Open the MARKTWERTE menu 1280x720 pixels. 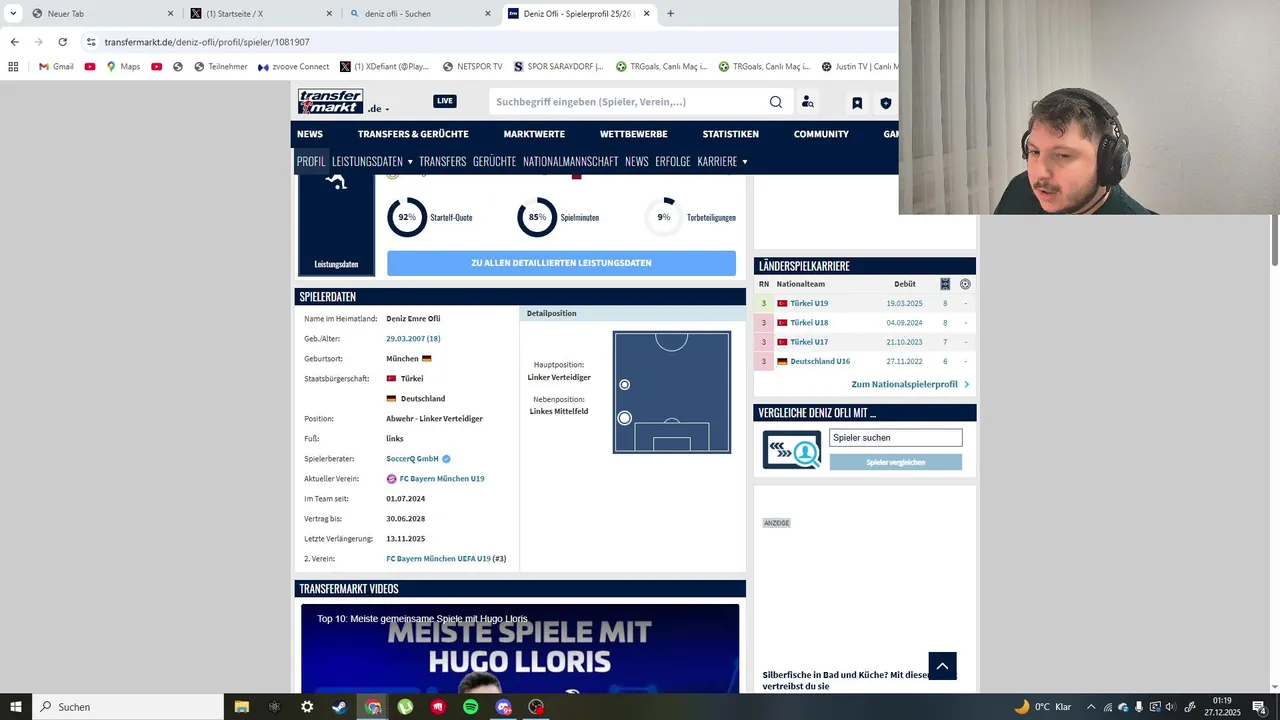(x=534, y=134)
